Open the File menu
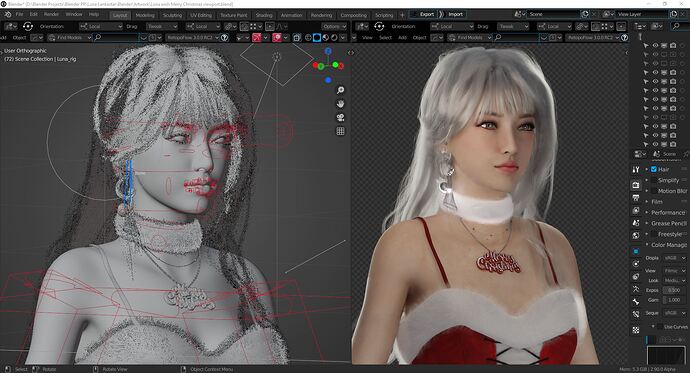The image size is (690, 373). tap(19, 15)
